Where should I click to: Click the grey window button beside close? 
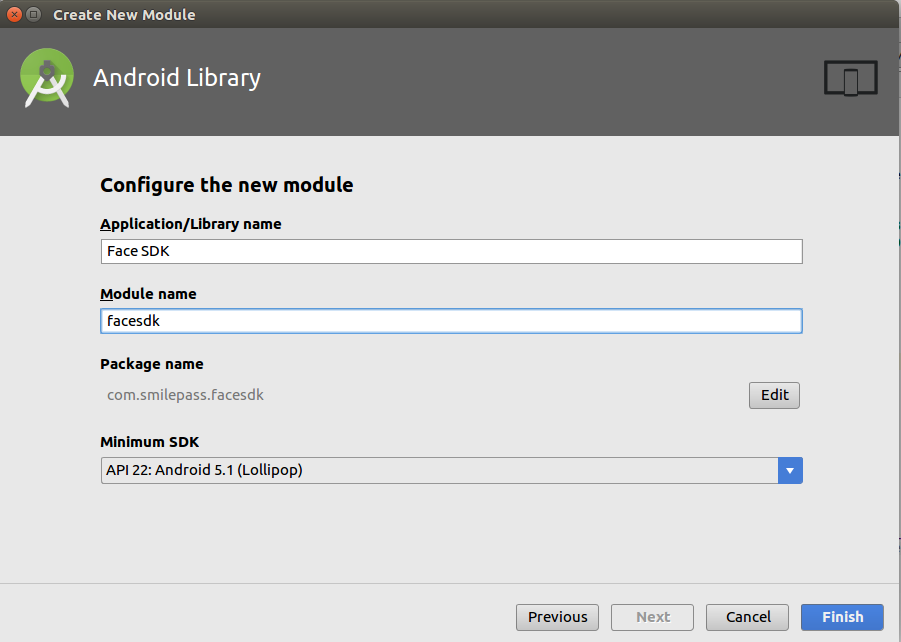tap(34, 14)
